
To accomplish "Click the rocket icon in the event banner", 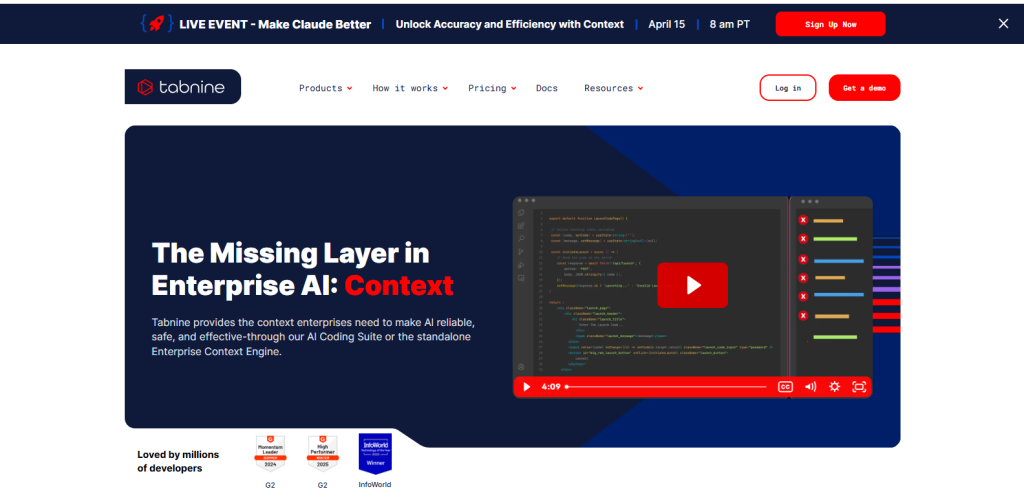I will click(x=157, y=24).
